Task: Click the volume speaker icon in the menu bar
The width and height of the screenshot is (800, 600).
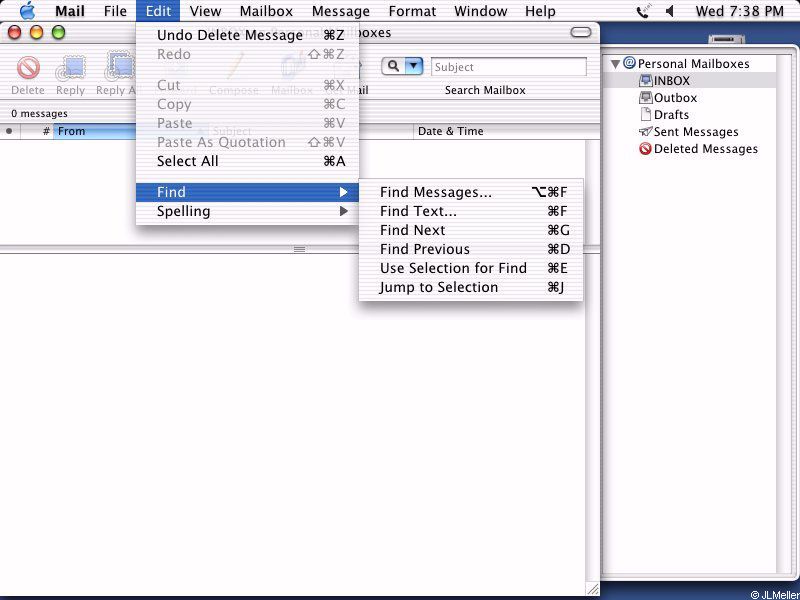Action: (670, 11)
